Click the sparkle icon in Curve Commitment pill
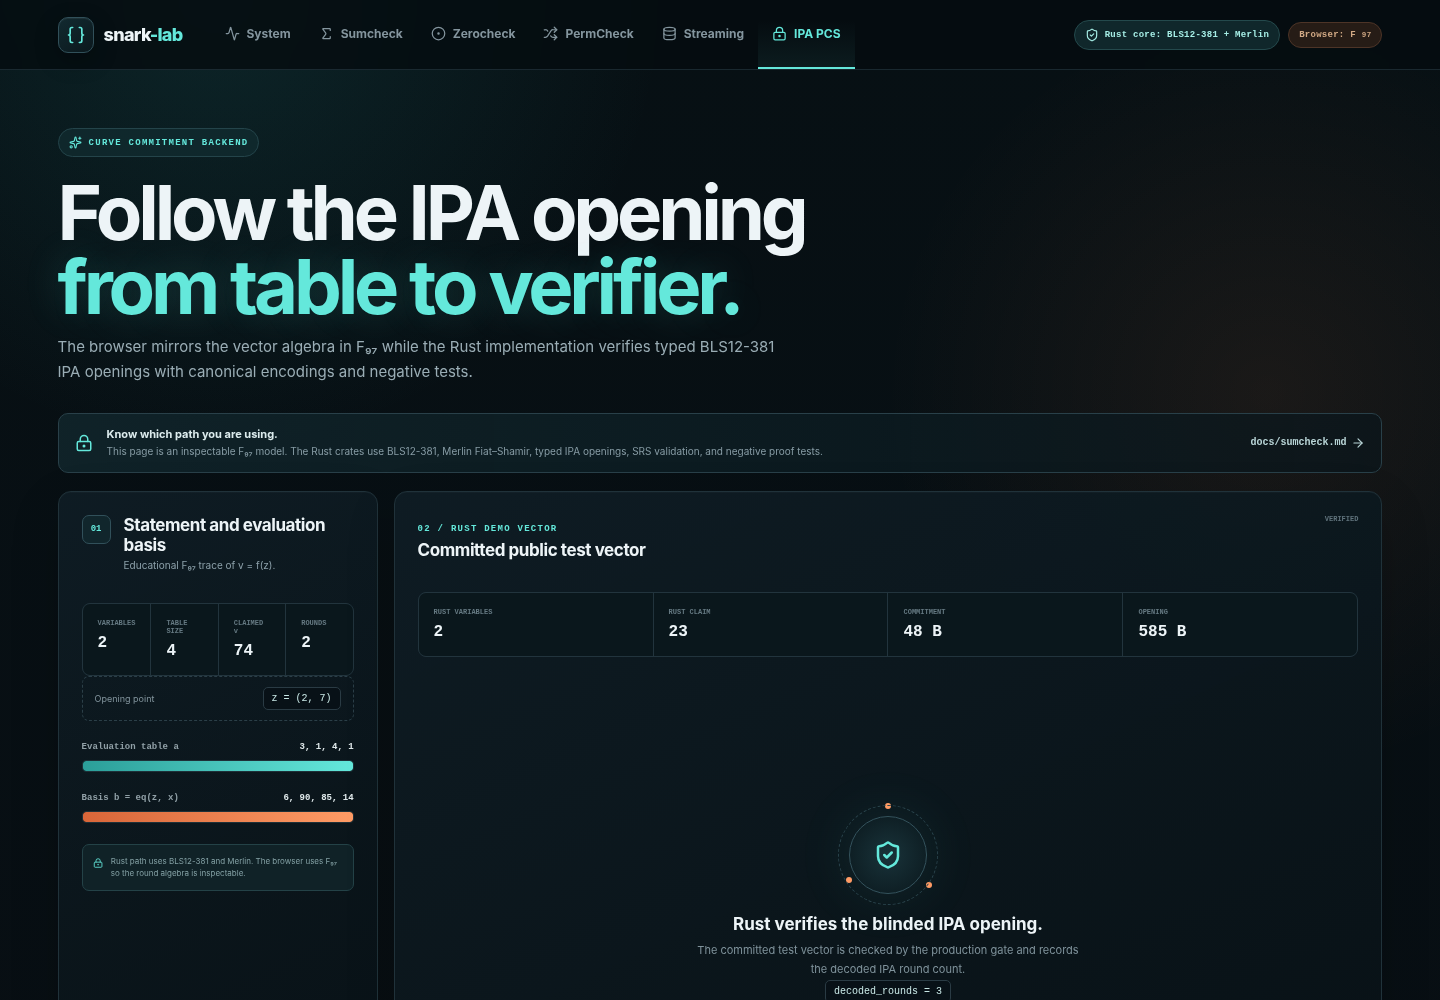Screen dimensions: 1440x1000 [75, 143]
